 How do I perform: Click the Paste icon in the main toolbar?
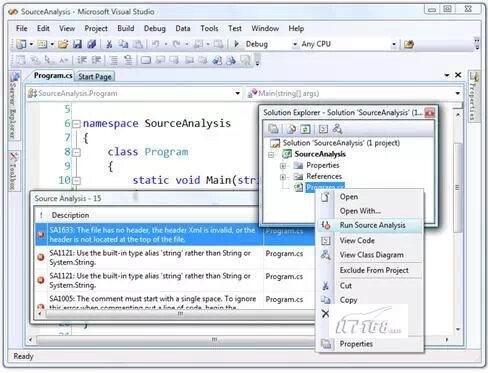click(x=138, y=44)
